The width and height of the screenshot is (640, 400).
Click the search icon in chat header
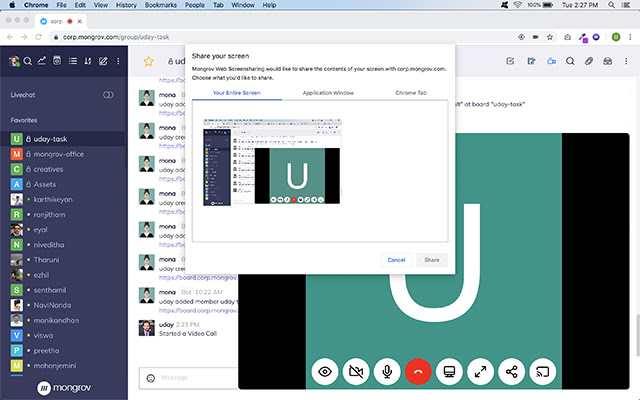coord(570,61)
